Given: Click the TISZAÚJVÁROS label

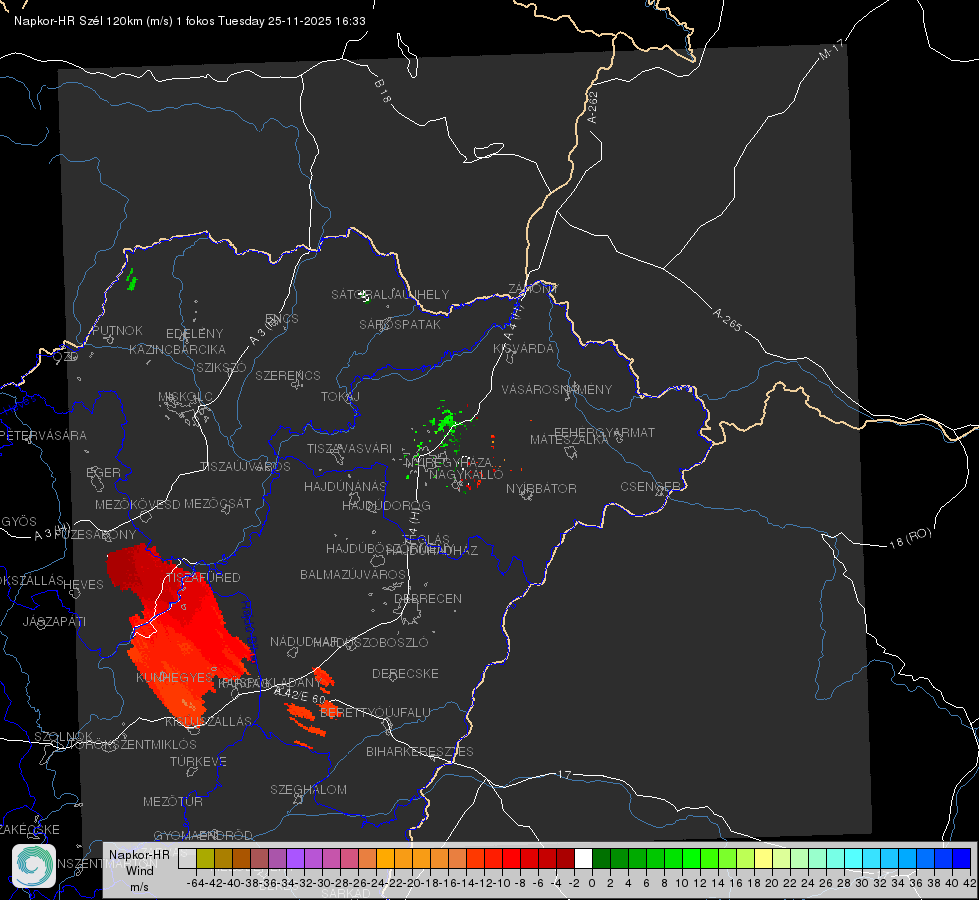Looking at the screenshot, I should [x=245, y=467].
